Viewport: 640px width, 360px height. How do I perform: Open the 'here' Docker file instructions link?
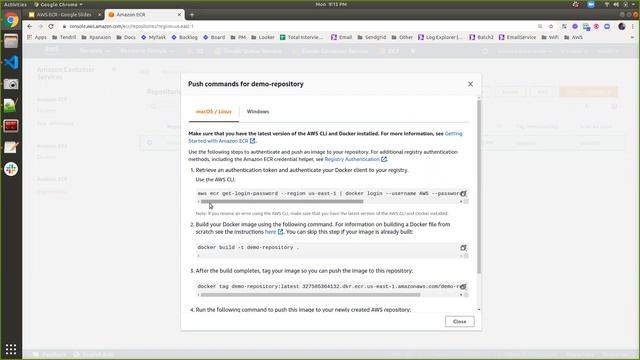(x=273, y=232)
